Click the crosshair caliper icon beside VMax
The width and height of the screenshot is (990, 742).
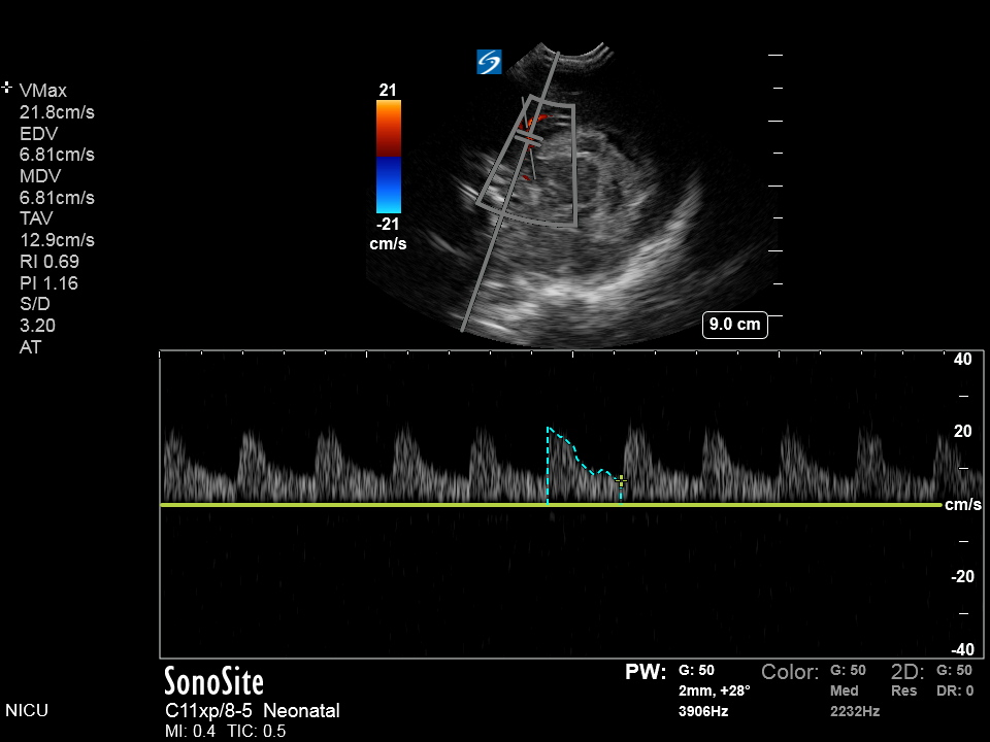tap(8, 88)
